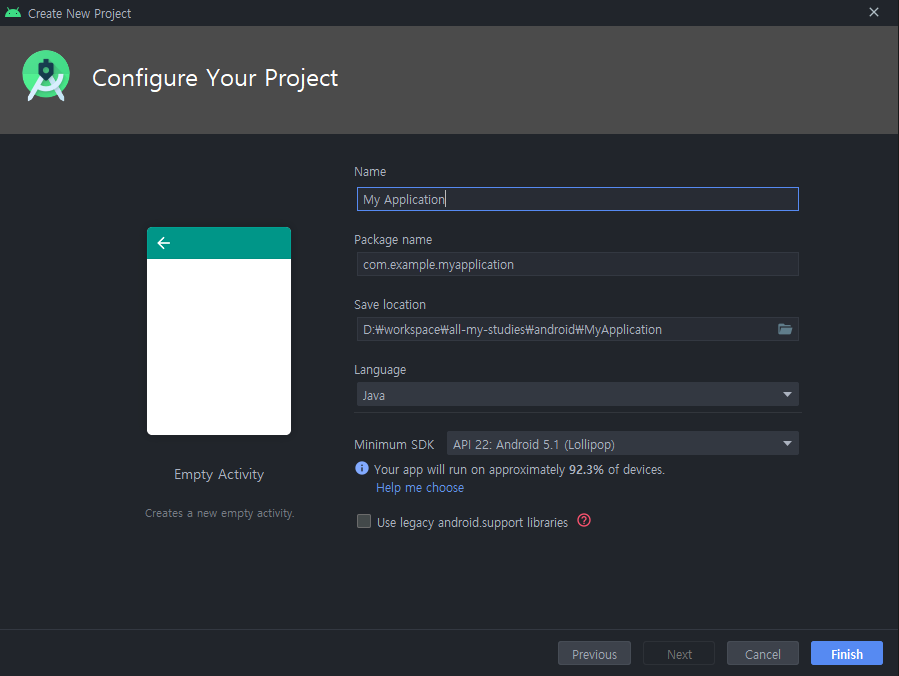Viewport: 899px width, 676px height.
Task: Click the Empty Activity preview thumbnail
Action: pyautogui.click(x=219, y=331)
